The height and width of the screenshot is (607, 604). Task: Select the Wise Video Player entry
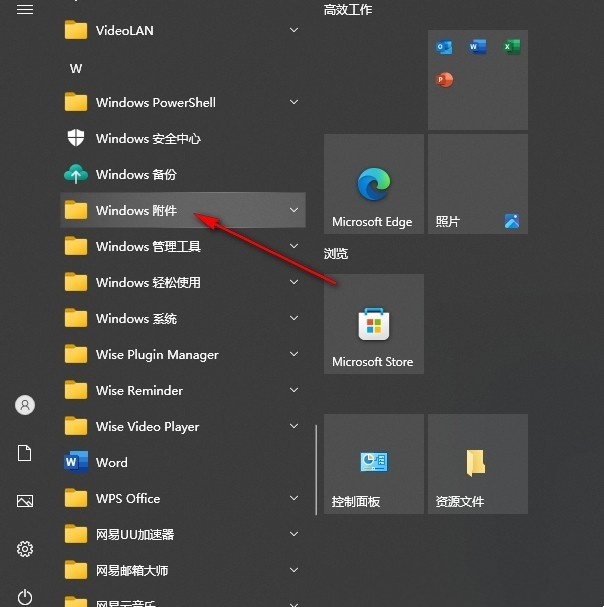(183, 426)
